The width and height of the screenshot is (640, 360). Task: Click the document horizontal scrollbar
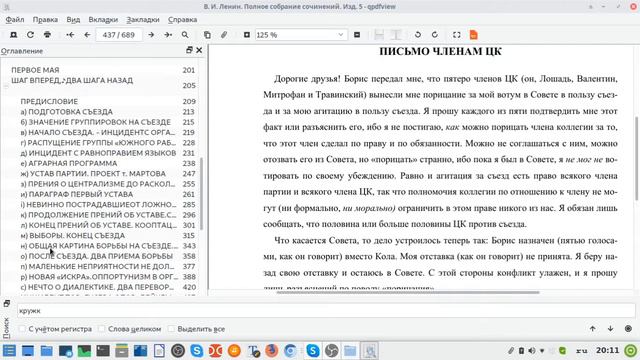407,292
